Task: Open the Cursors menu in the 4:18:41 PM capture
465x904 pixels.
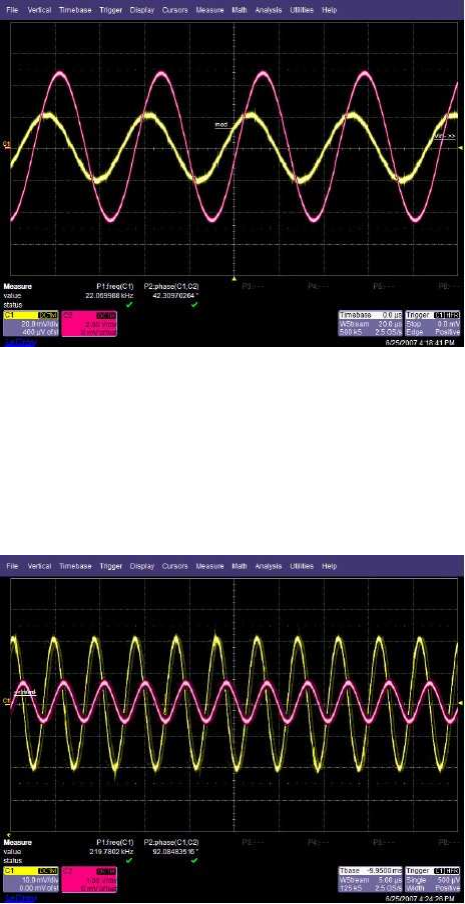Action: coord(175,10)
